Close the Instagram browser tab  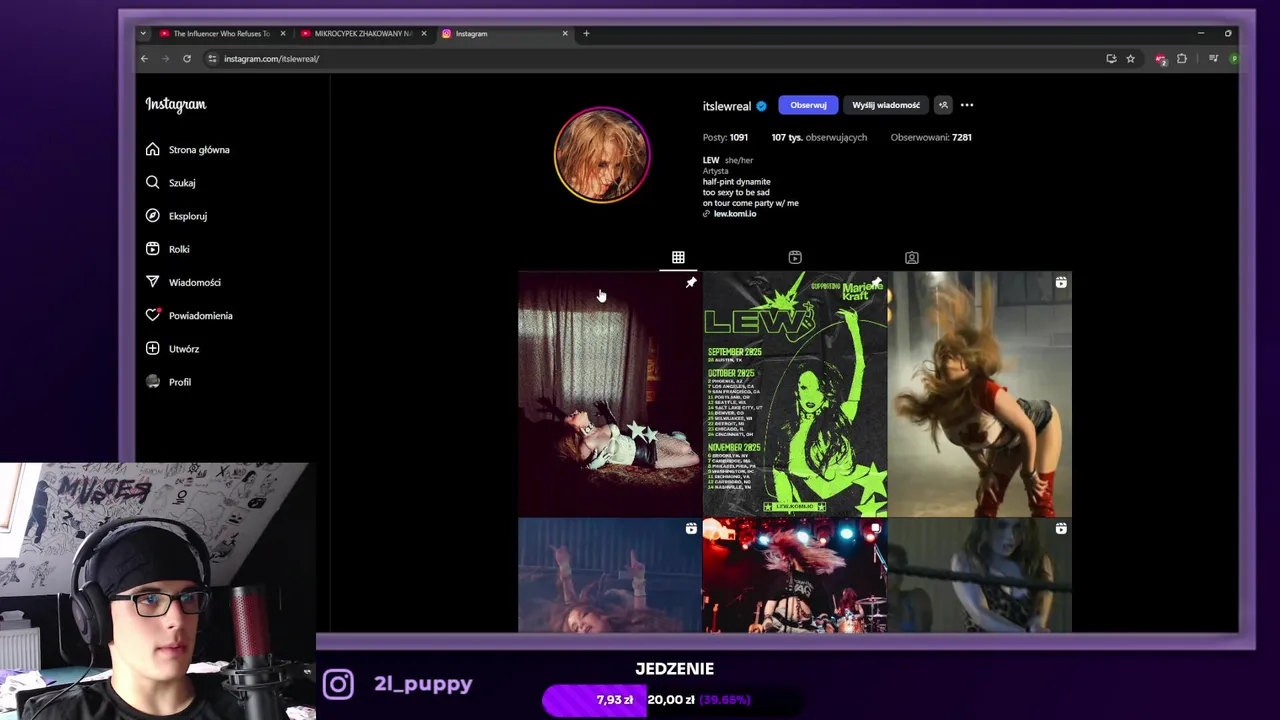565,34
